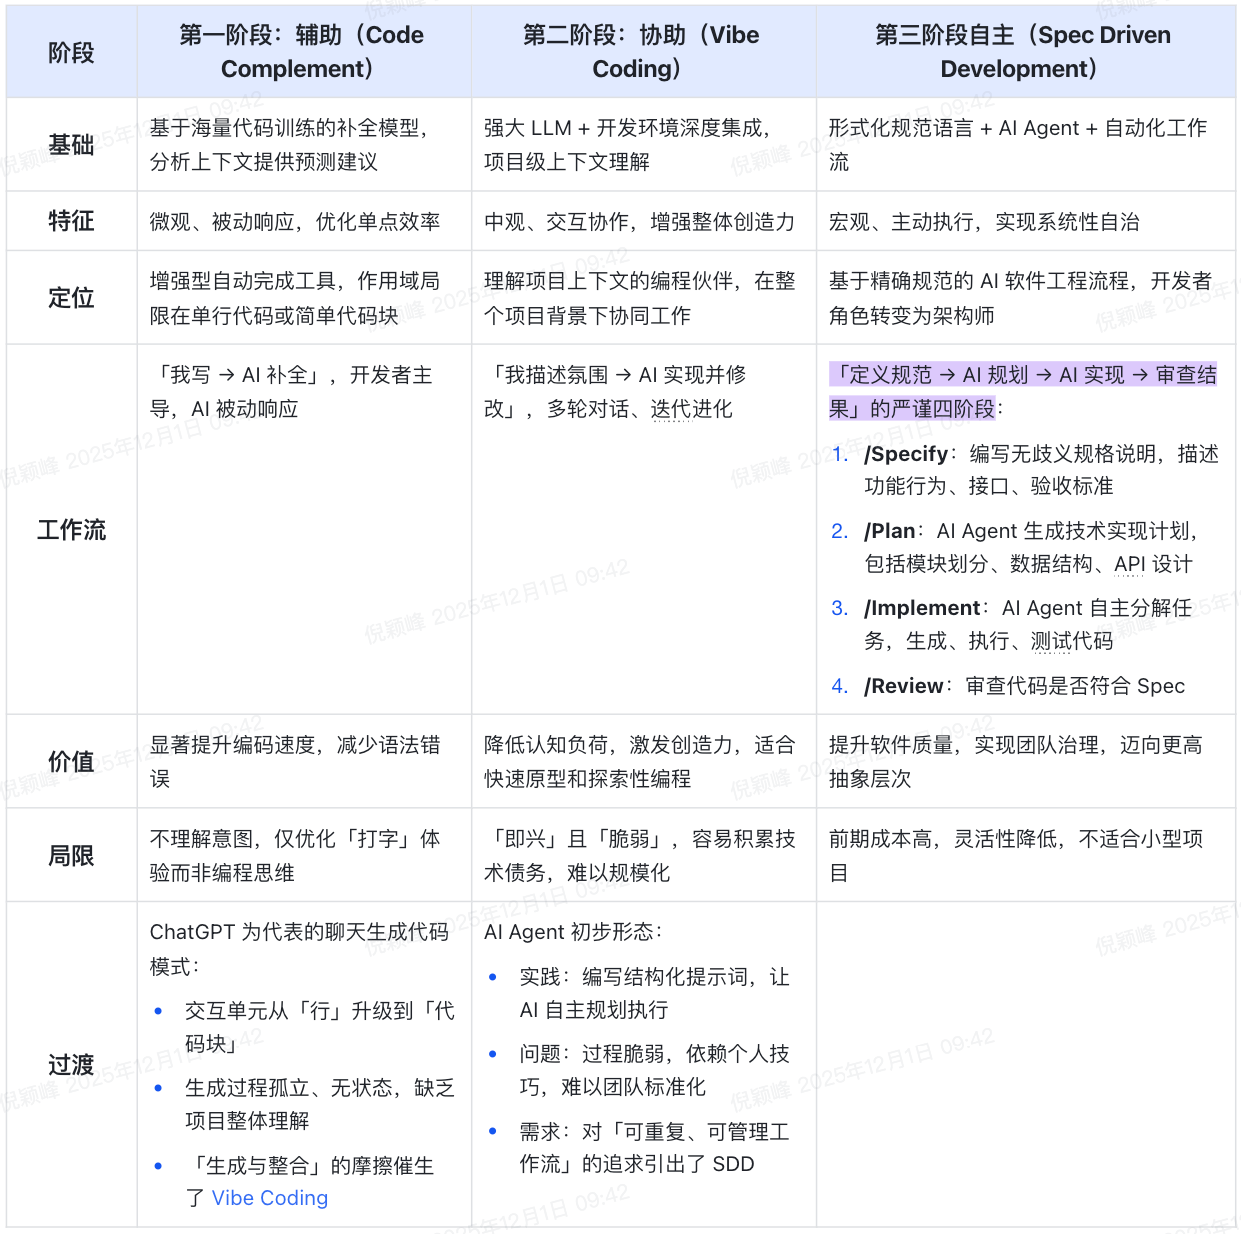
Task: Click the AI Agent 初步形态 text
Action: pyautogui.click(x=572, y=932)
